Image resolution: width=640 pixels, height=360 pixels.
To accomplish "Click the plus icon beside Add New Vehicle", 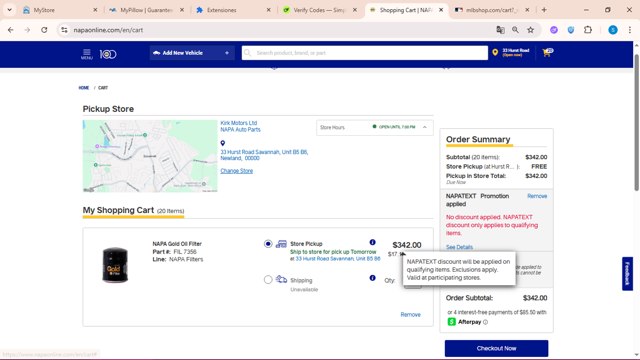I will click(x=227, y=53).
